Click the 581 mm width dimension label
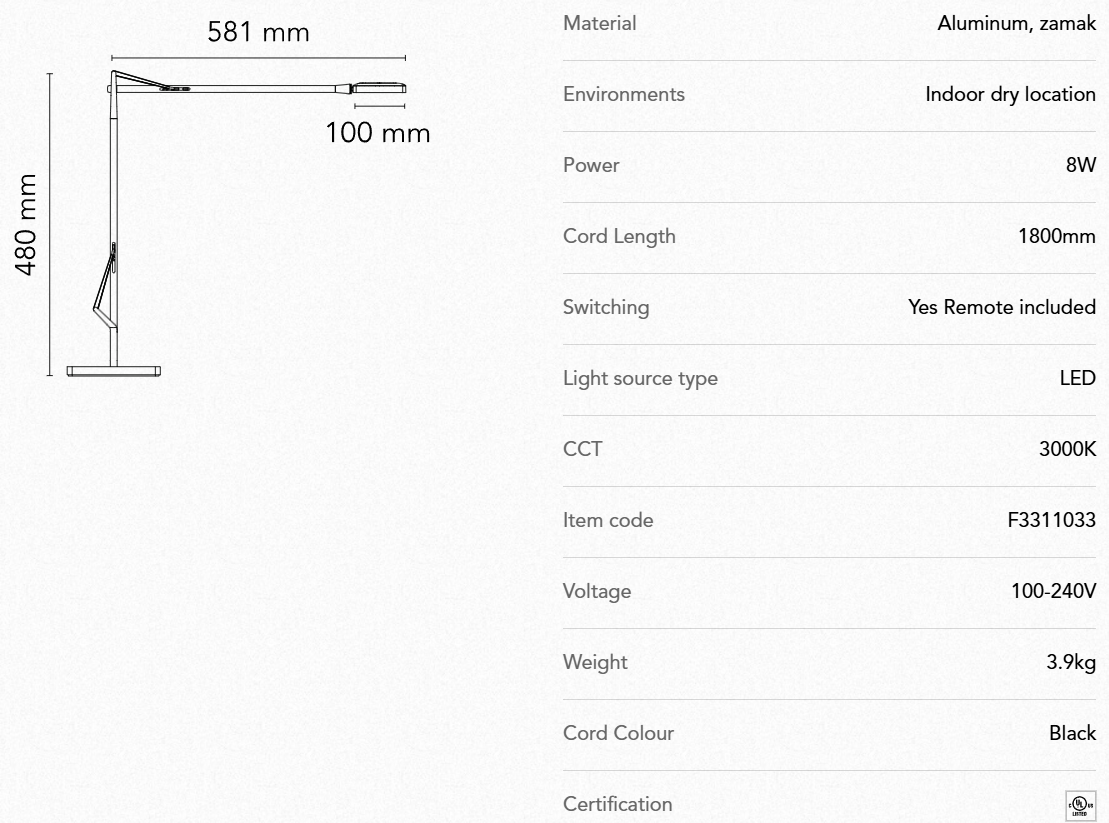The width and height of the screenshot is (1109, 823). (x=258, y=32)
